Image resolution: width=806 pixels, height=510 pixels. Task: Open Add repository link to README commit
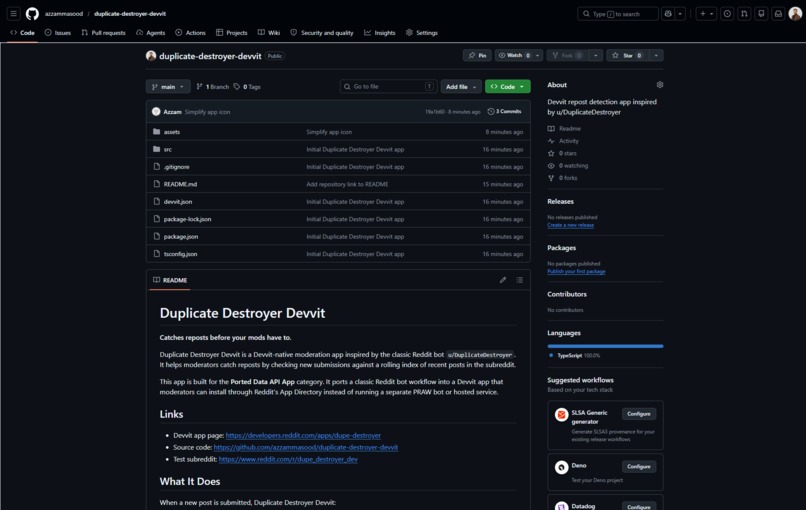[347, 185]
